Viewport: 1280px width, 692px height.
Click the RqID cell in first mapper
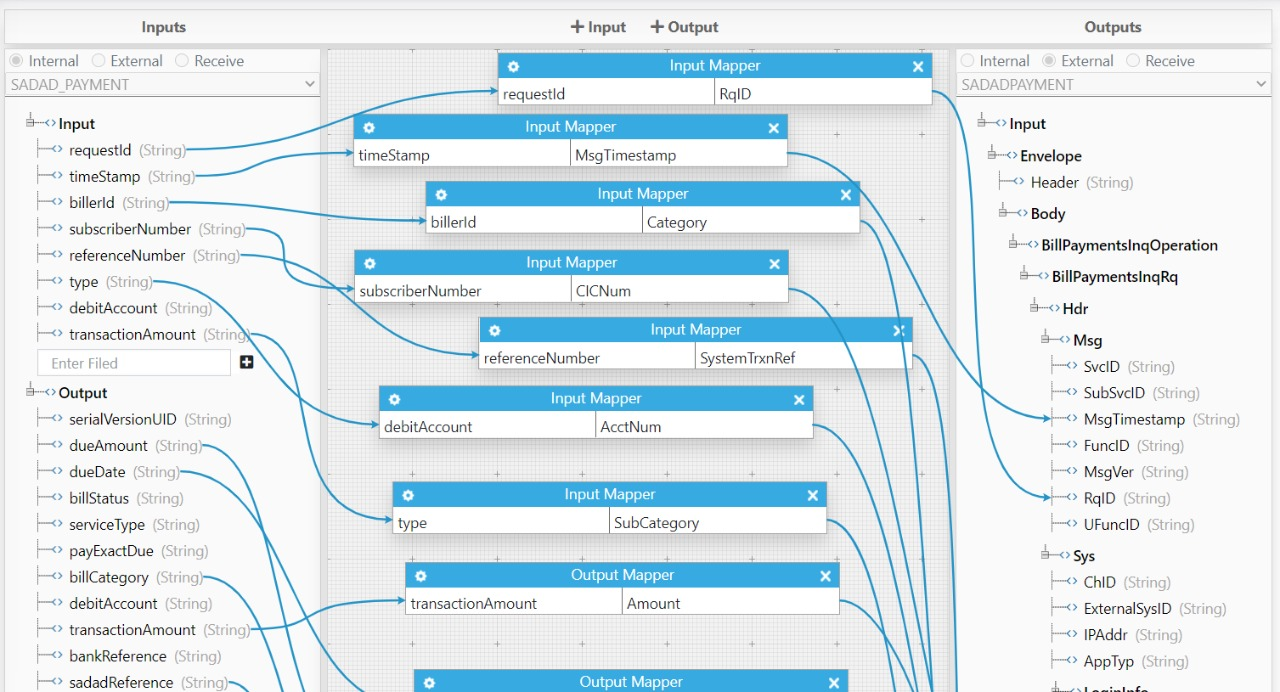822,94
